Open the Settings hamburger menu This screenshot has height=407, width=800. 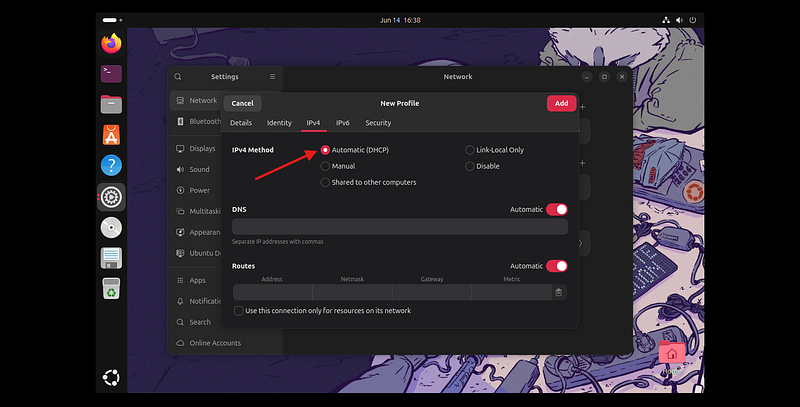tap(272, 77)
